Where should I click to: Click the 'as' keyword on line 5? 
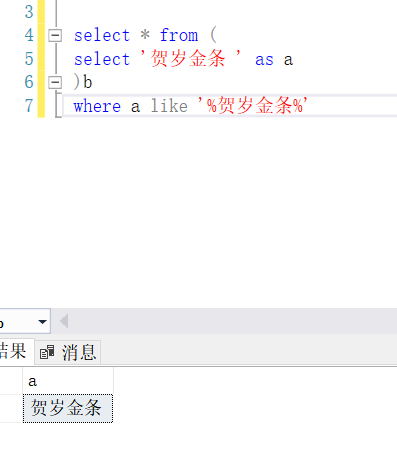pyautogui.click(x=264, y=60)
